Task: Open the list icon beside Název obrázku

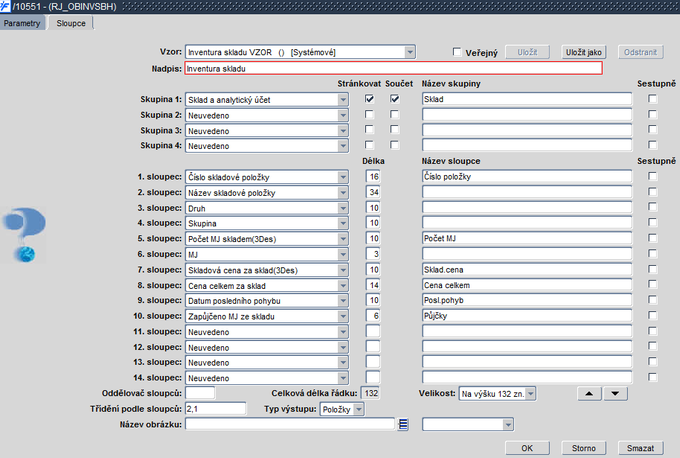Action: coord(403,424)
